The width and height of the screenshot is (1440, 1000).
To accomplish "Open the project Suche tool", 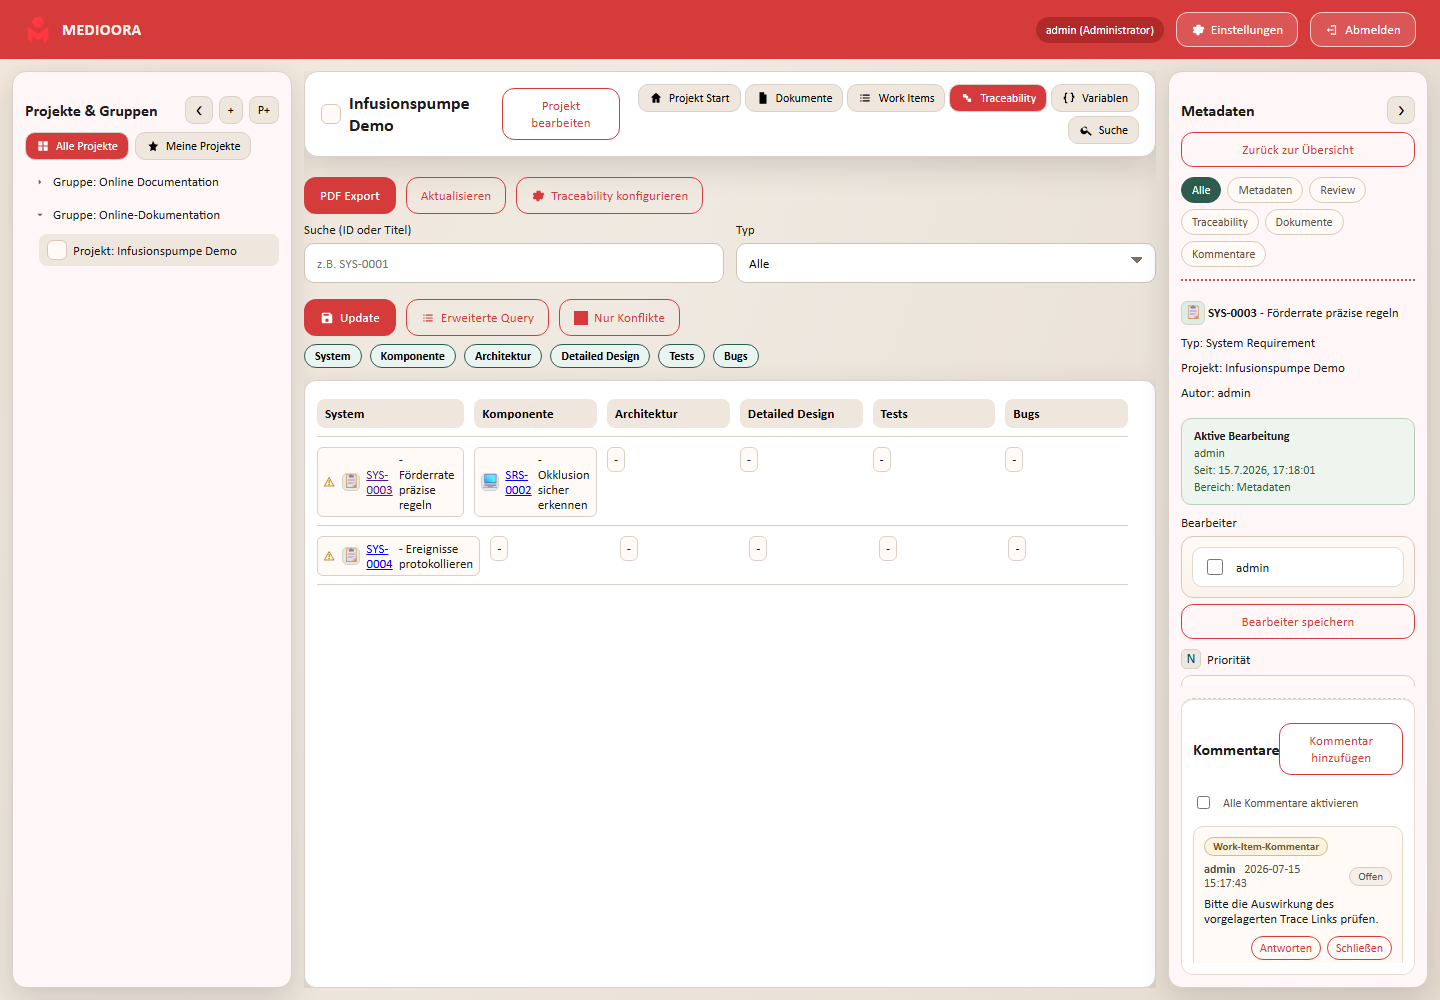I will click(1103, 130).
